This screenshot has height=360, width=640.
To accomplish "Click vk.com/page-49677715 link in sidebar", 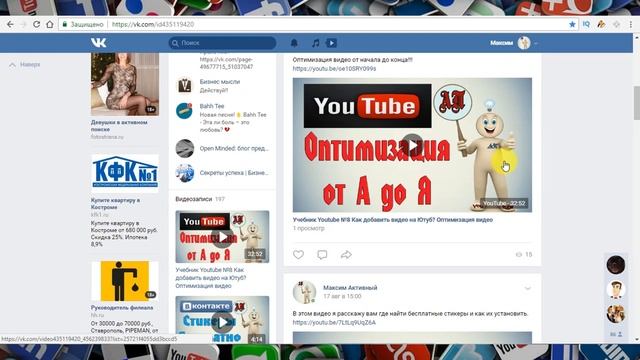I will (226, 63).
